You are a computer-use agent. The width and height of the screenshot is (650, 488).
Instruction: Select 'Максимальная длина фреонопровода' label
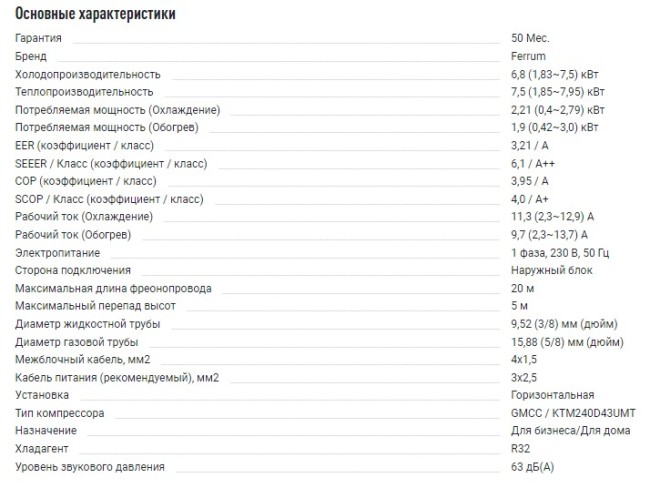coord(113,289)
